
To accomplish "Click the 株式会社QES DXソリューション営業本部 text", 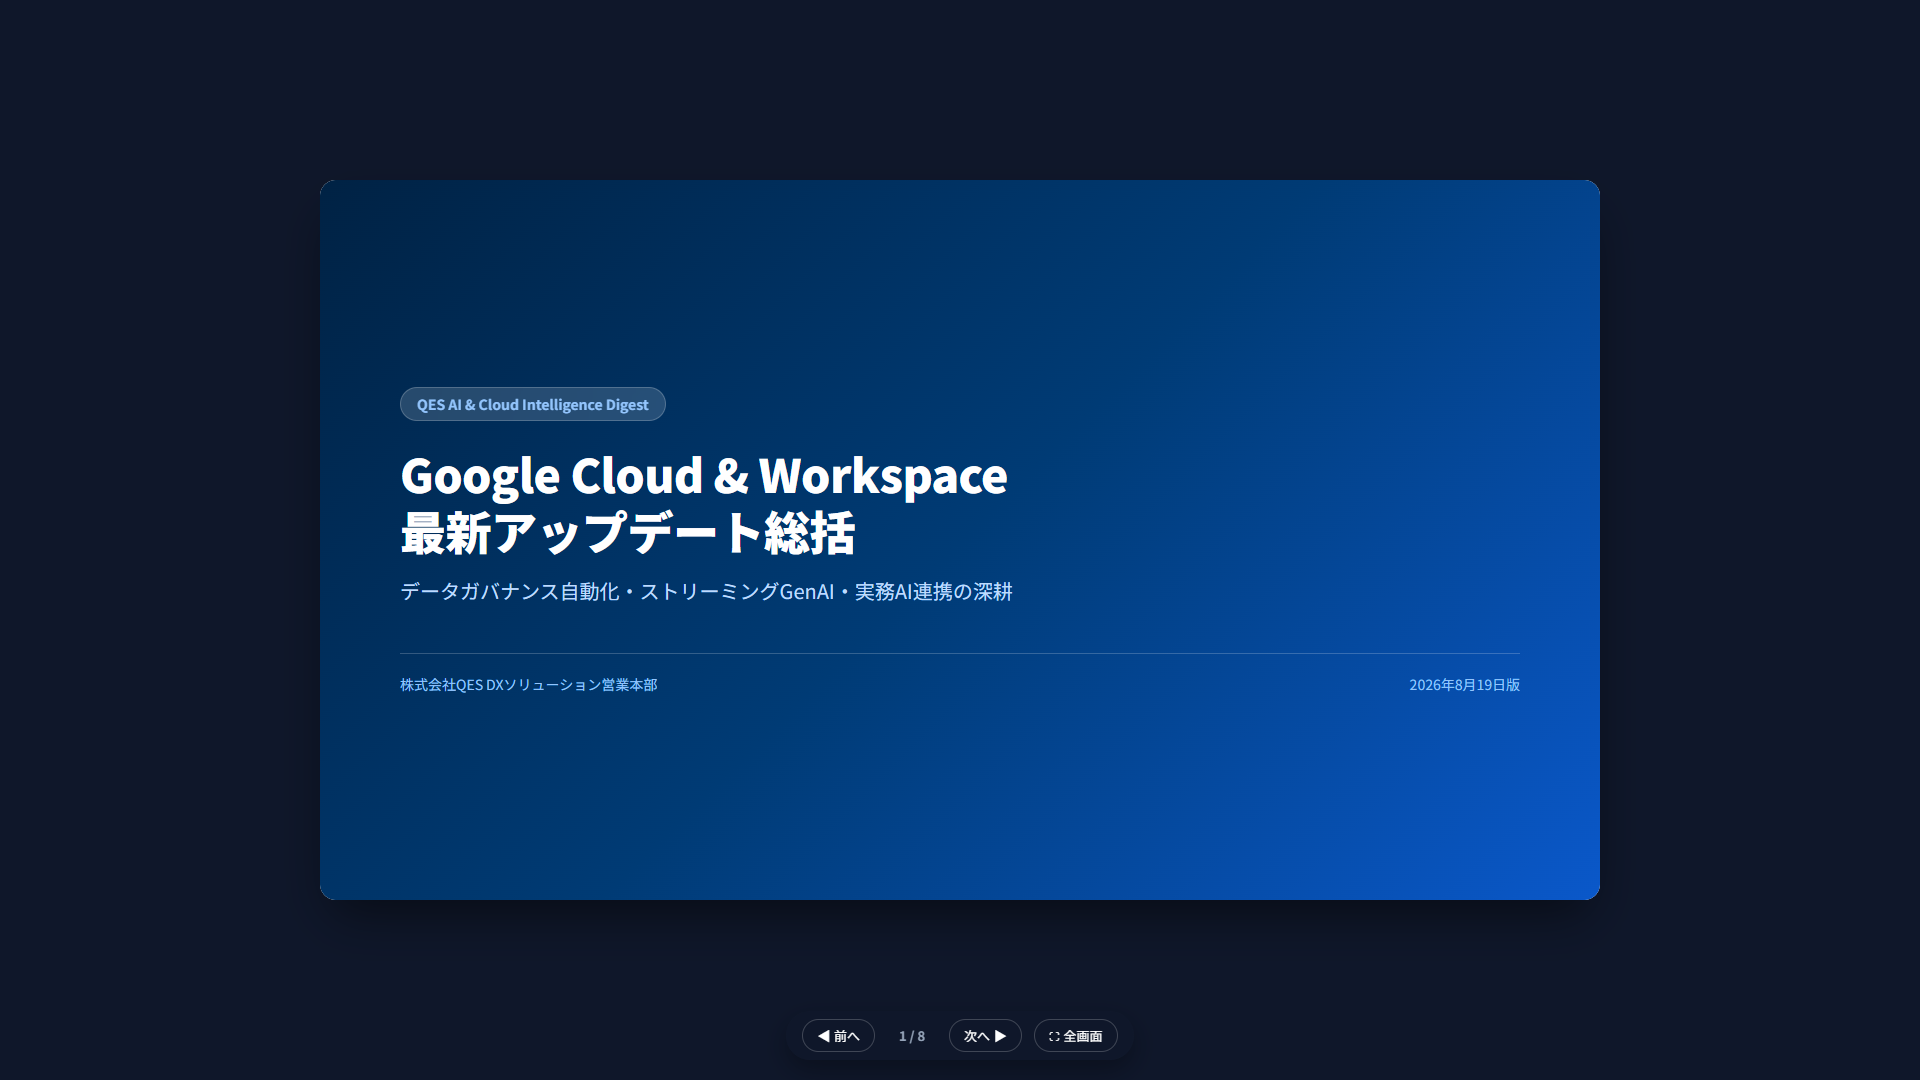I will (529, 685).
